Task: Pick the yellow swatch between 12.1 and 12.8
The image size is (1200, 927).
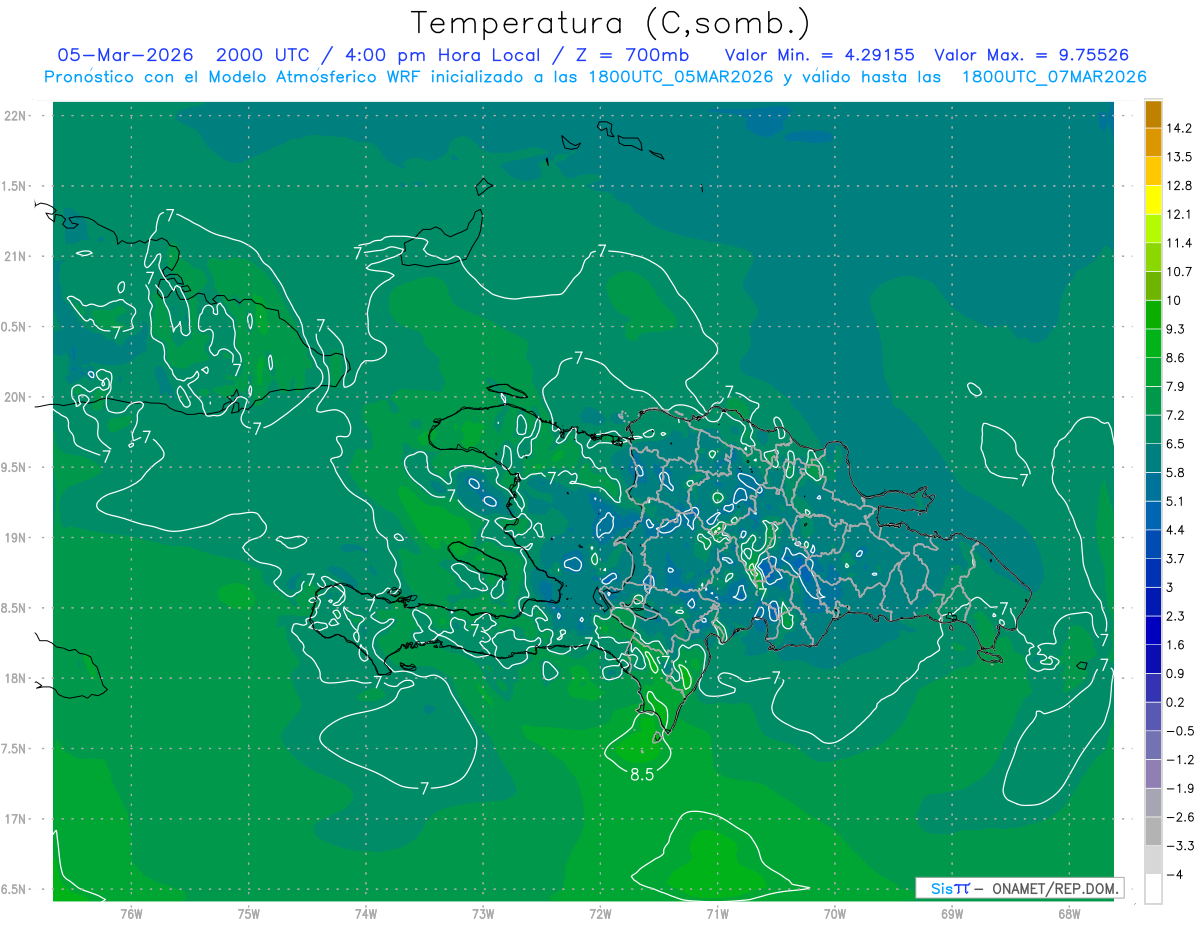Action: (1153, 200)
